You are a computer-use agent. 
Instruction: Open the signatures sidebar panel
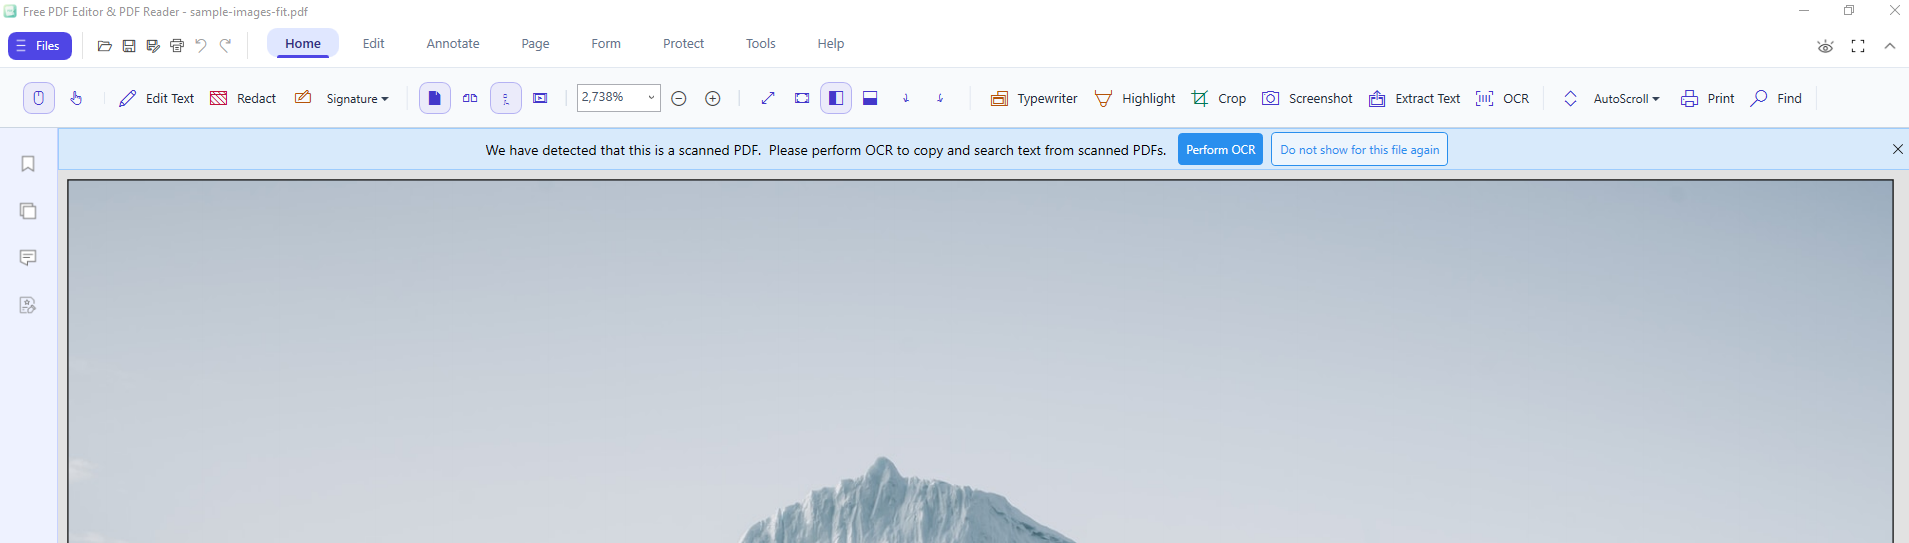pos(28,305)
